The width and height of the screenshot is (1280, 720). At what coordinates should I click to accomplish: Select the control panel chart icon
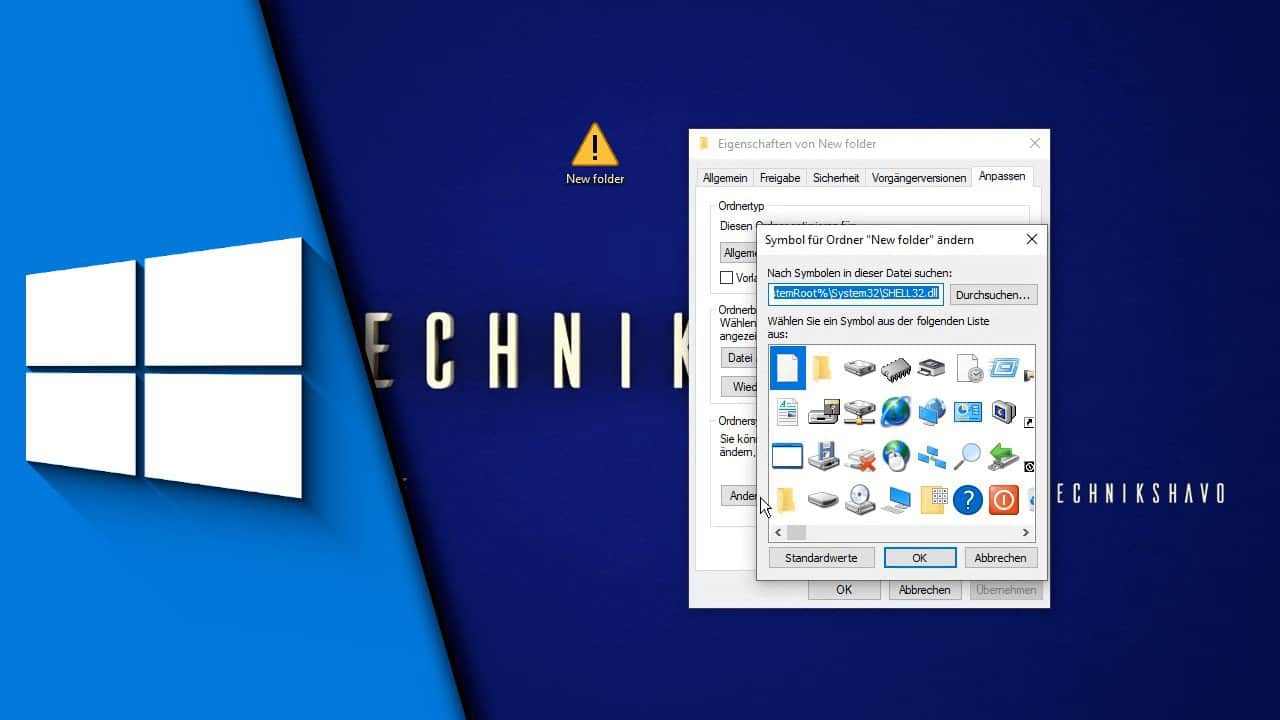tap(968, 411)
